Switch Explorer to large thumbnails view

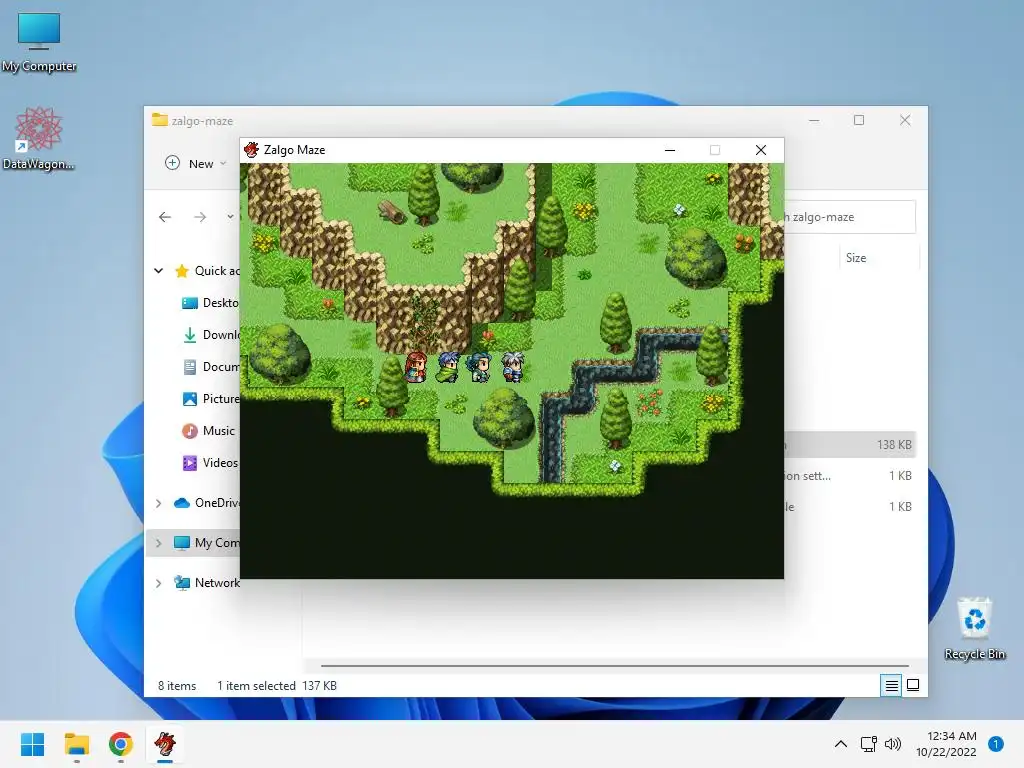pos(913,685)
